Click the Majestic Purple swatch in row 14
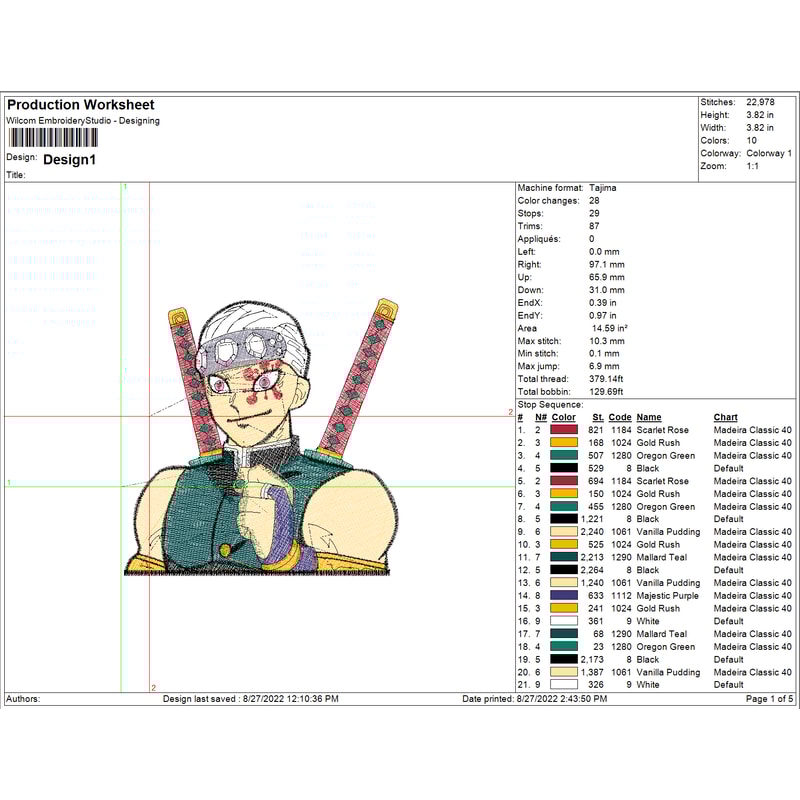The height and width of the screenshot is (800, 800). (x=564, y=596)
